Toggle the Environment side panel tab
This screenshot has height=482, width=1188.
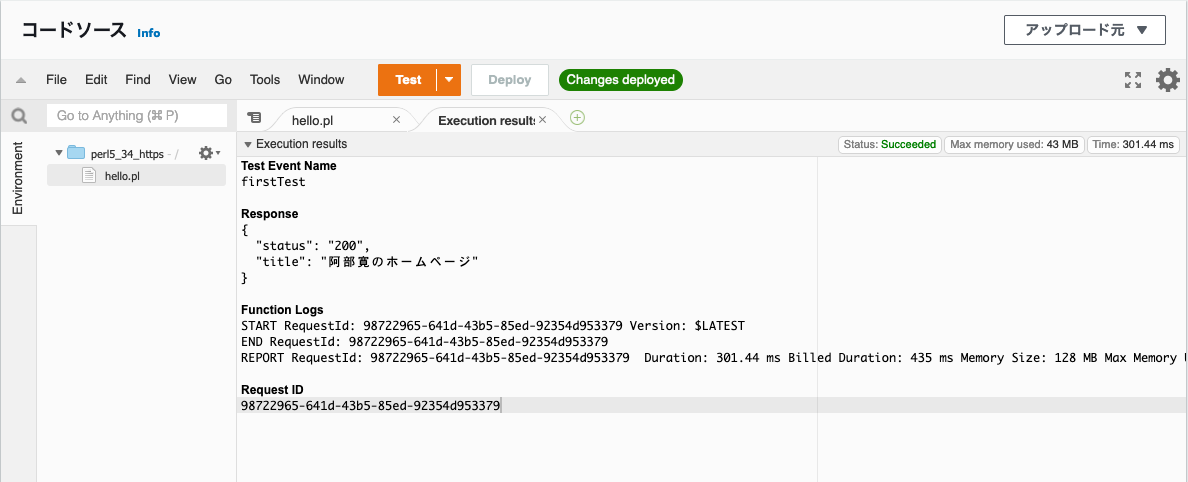click(19, 178)
